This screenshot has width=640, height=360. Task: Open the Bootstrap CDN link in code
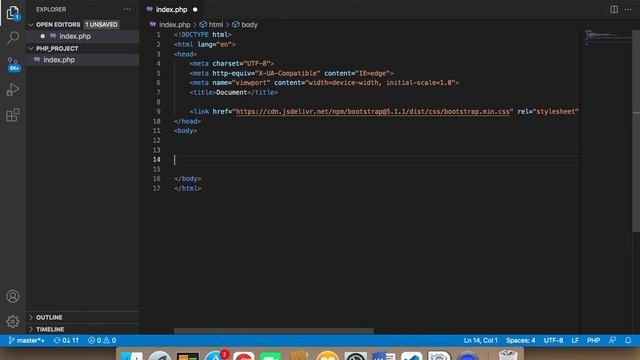point(373,111)
